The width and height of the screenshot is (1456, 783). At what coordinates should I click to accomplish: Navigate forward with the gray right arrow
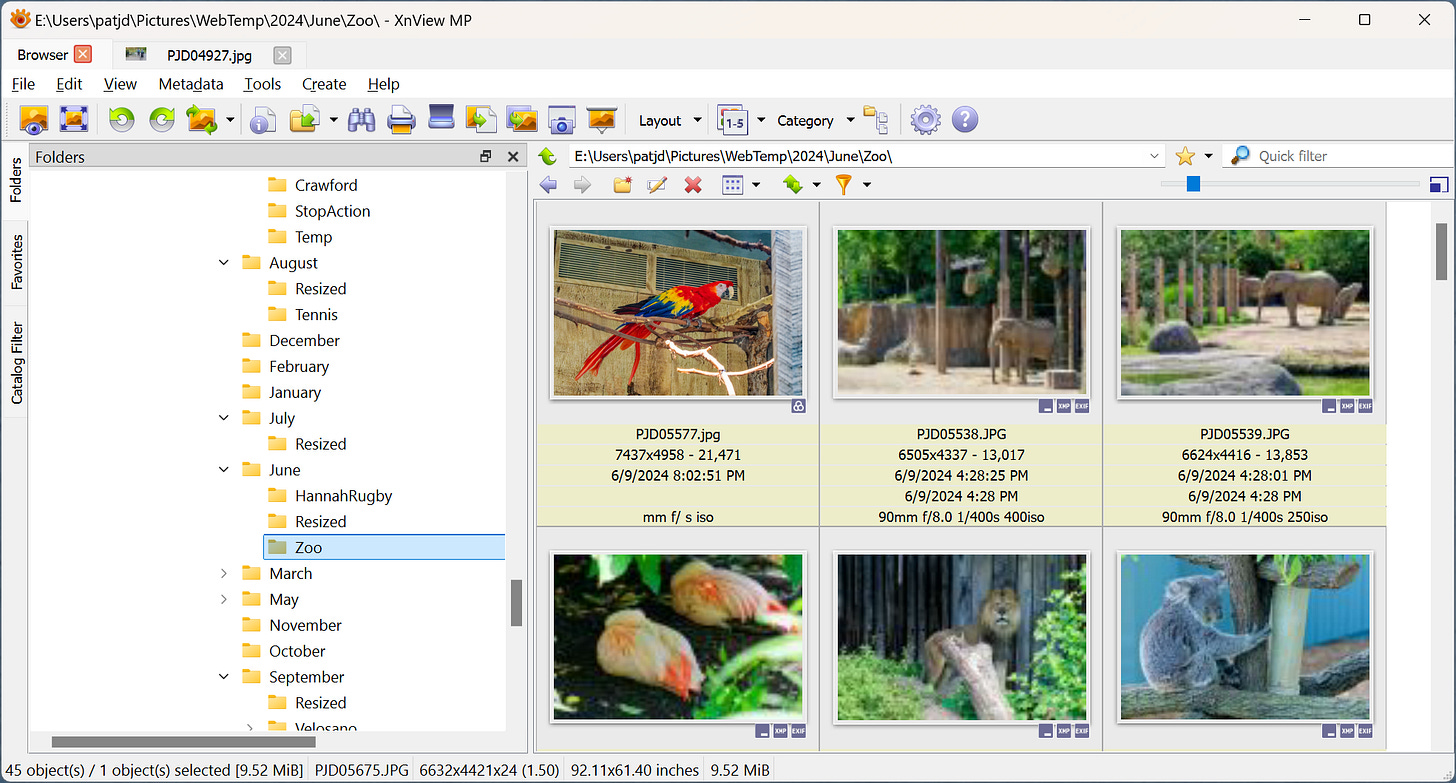[582, 184]
